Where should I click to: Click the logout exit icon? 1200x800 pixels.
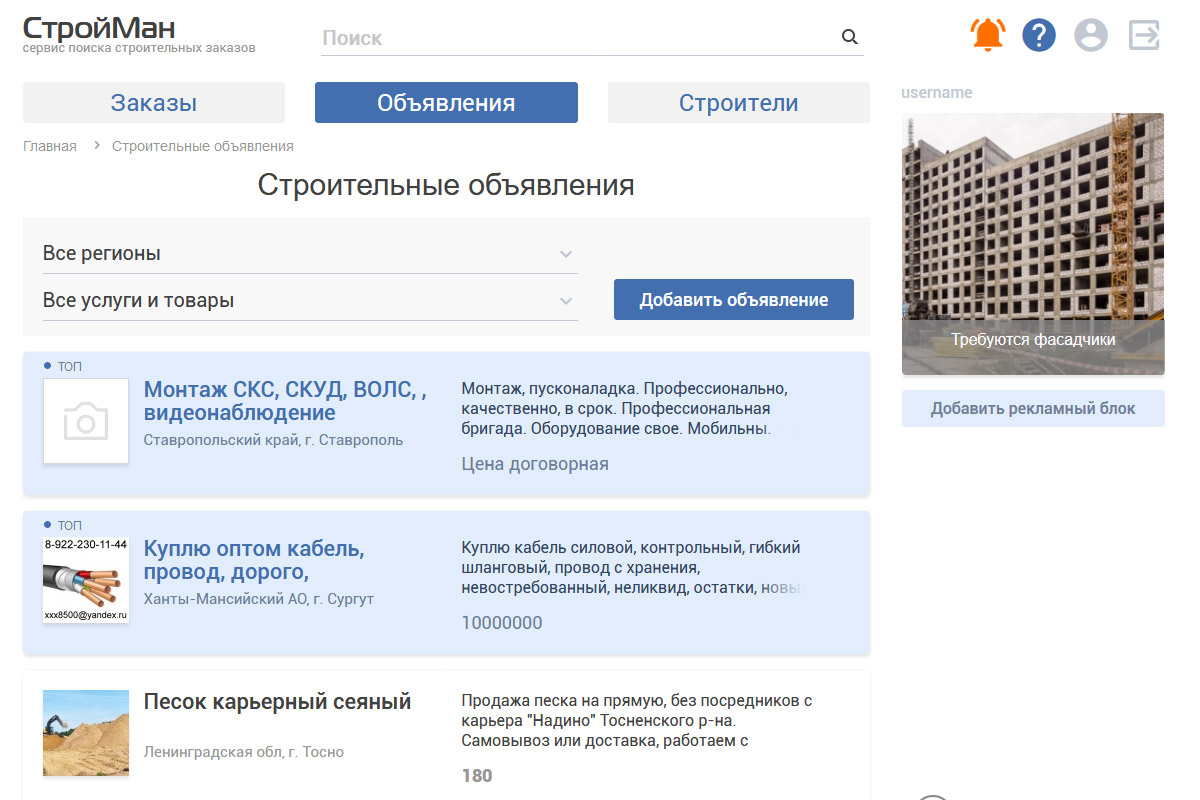coord(1144,36)
